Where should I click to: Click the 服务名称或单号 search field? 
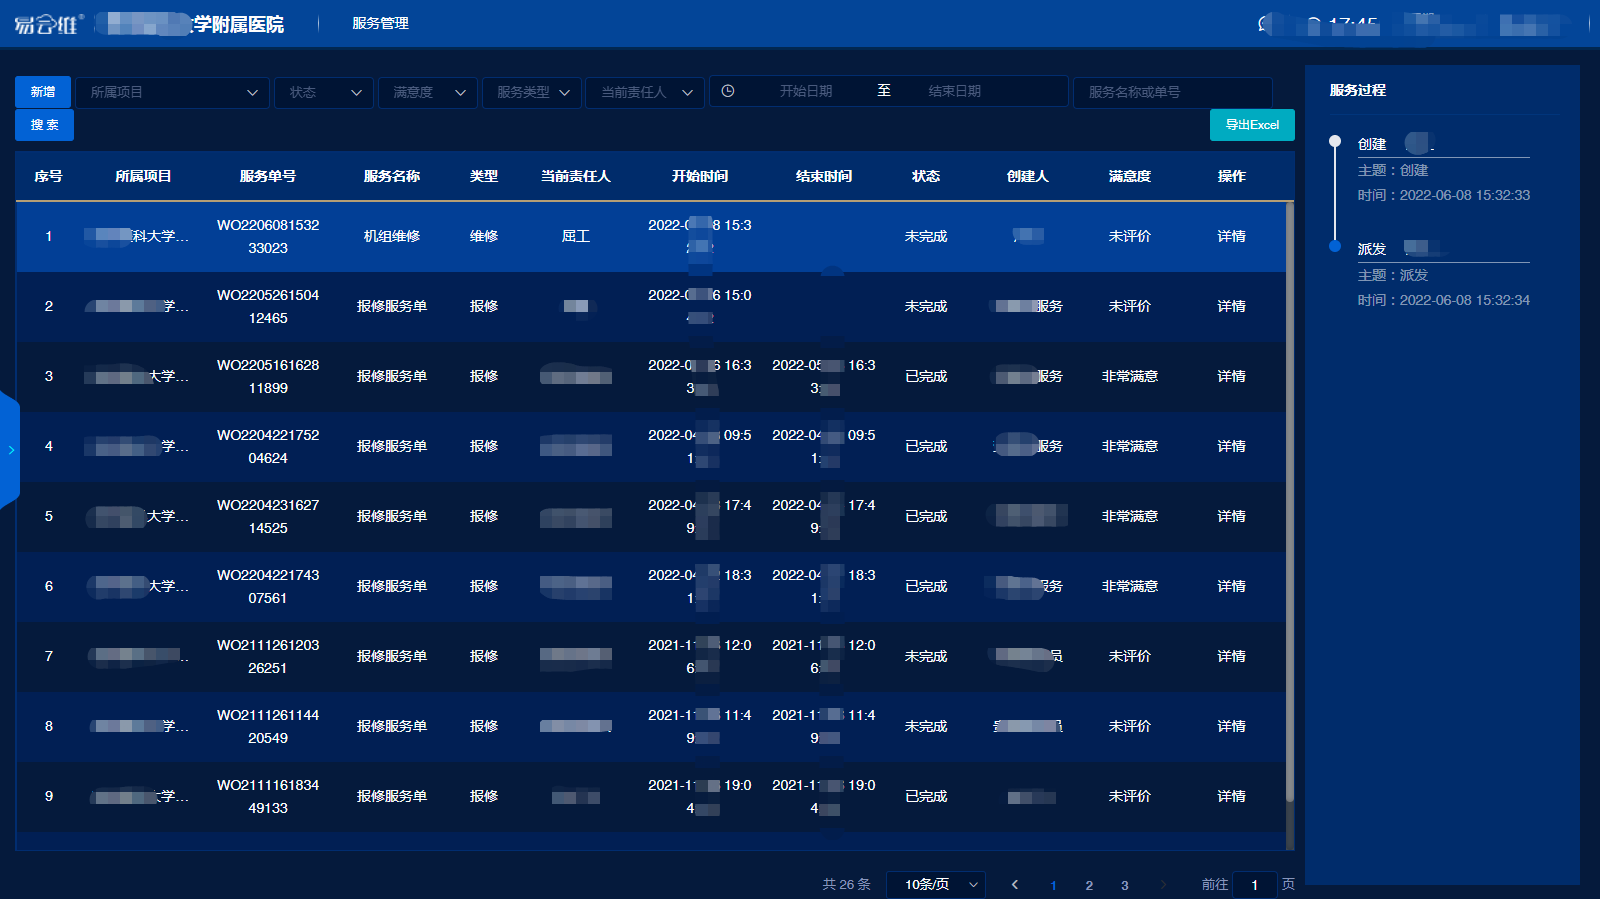tap(1172, 92)
